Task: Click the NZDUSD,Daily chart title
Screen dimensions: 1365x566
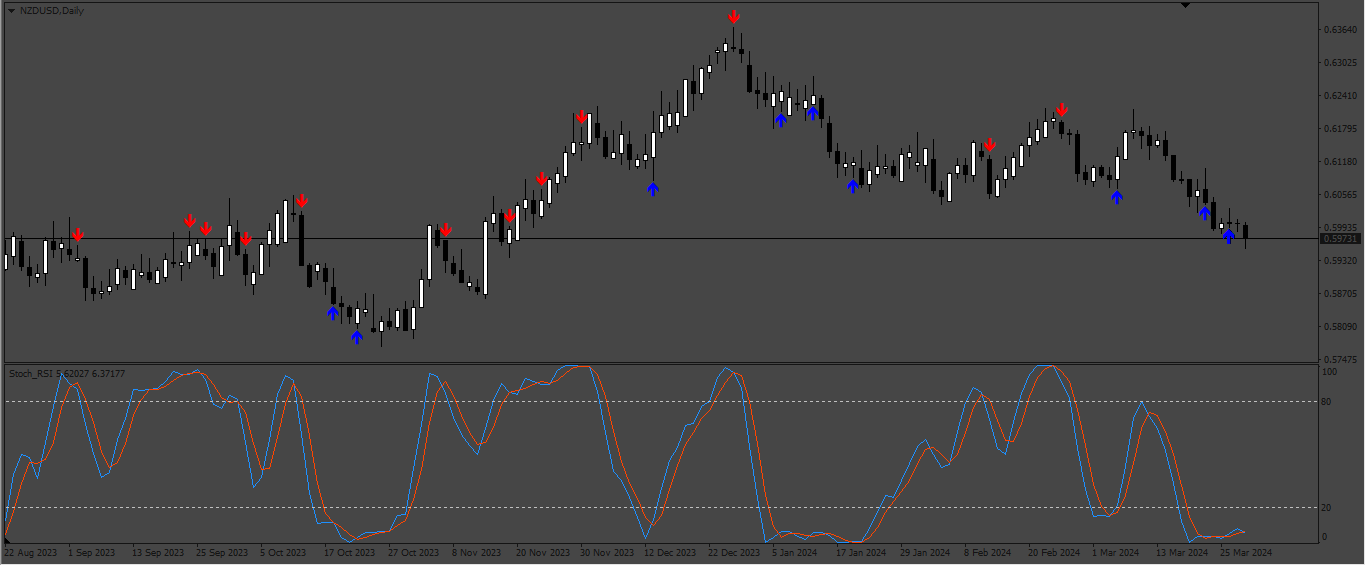Action: pos(52,10)
